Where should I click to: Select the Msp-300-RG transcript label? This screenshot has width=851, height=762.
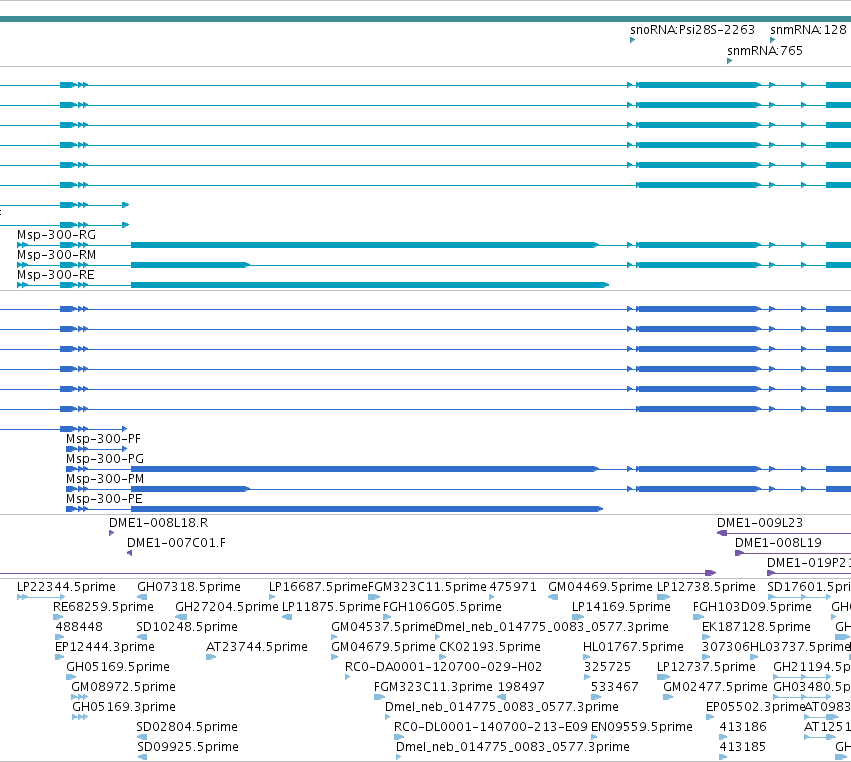56,235
